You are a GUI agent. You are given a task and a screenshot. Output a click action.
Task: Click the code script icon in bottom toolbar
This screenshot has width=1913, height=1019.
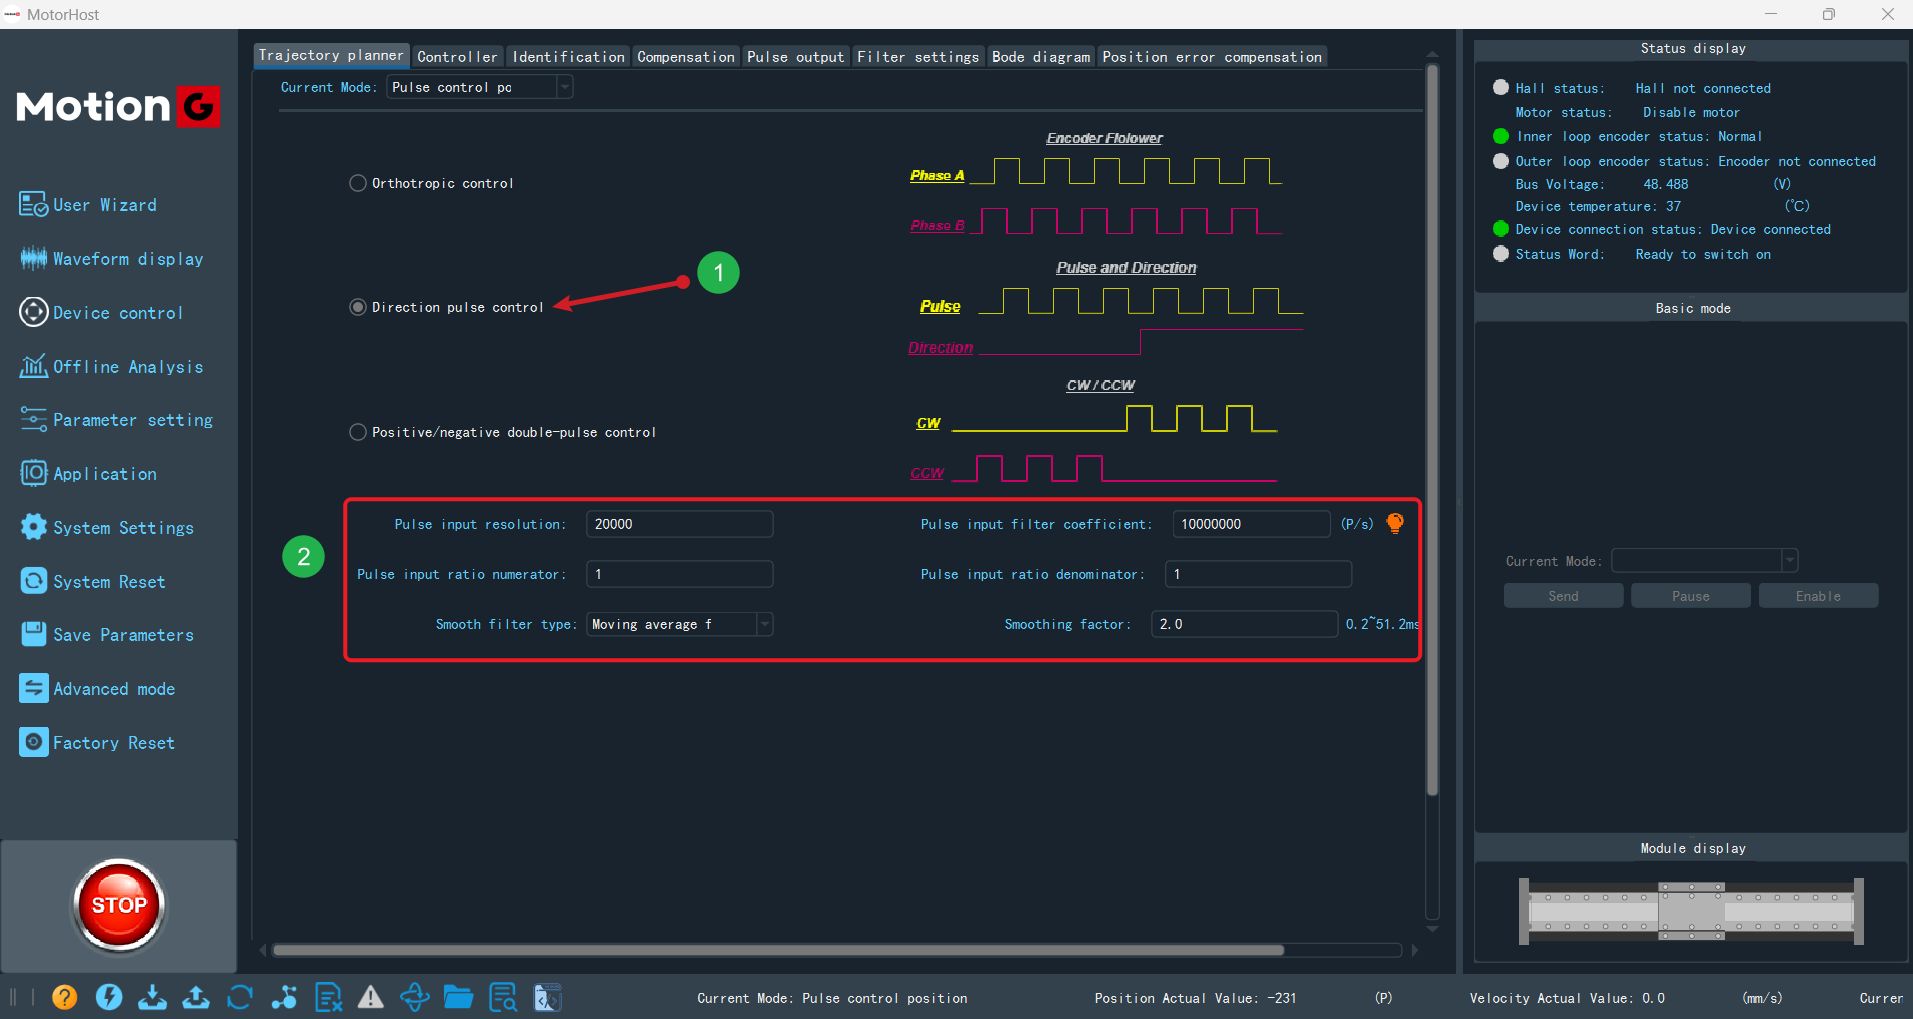(x=547, y=997)
